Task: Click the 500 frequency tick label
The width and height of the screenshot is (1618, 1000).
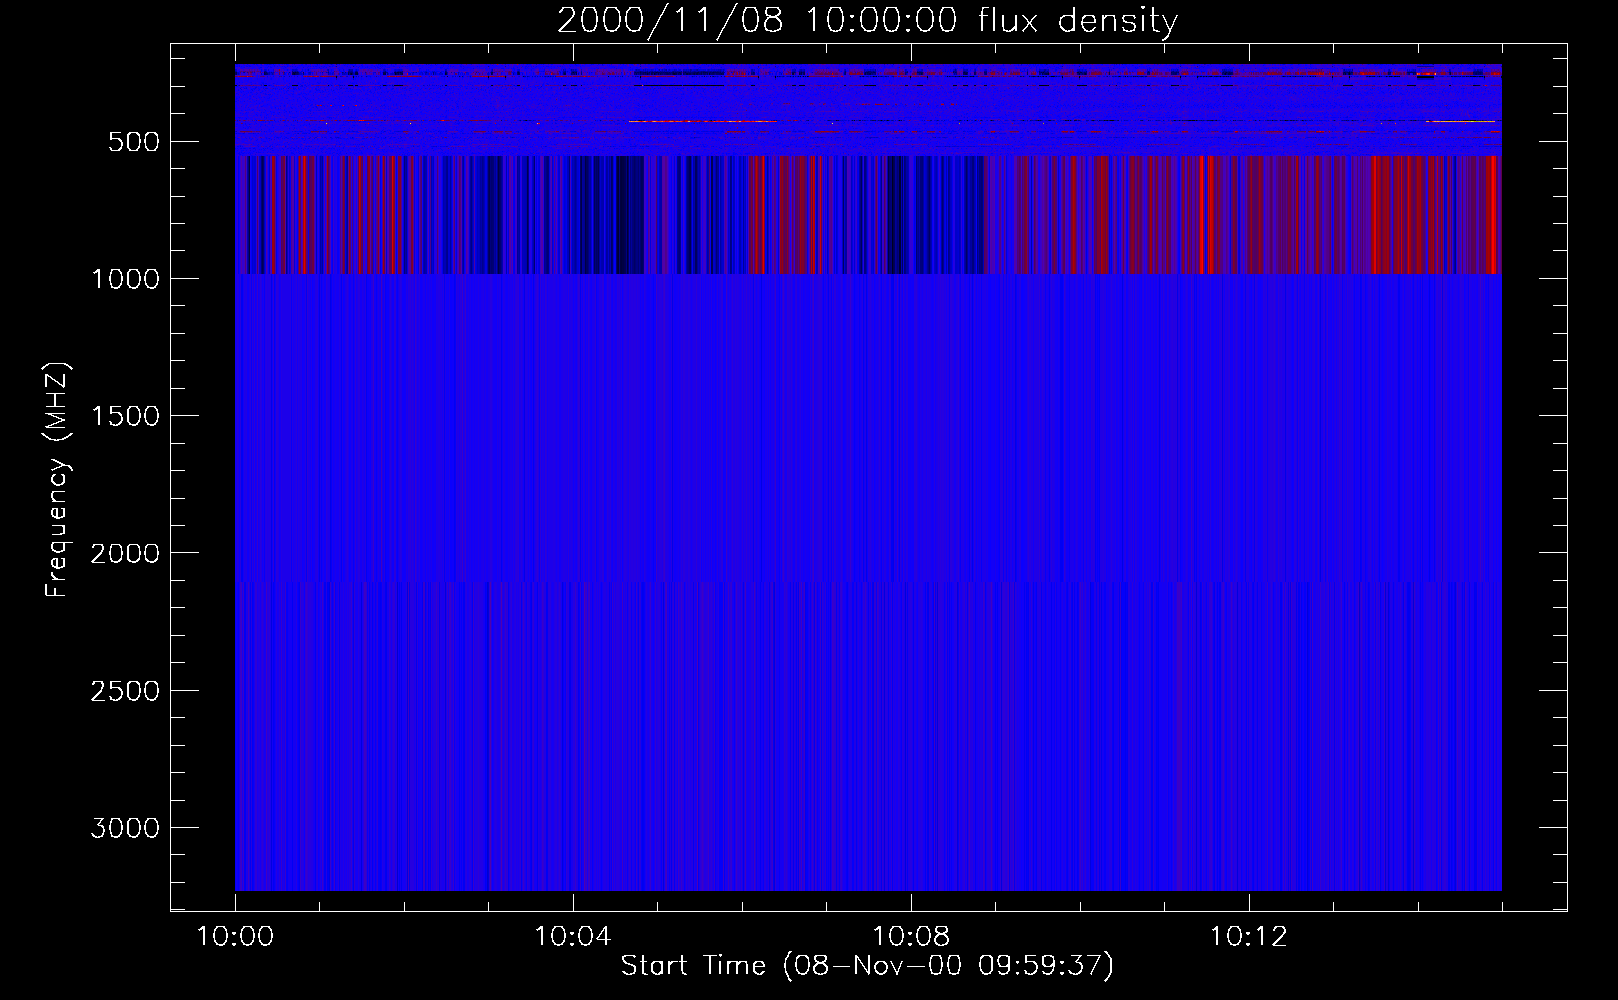Action: click(x=134, y=142)
